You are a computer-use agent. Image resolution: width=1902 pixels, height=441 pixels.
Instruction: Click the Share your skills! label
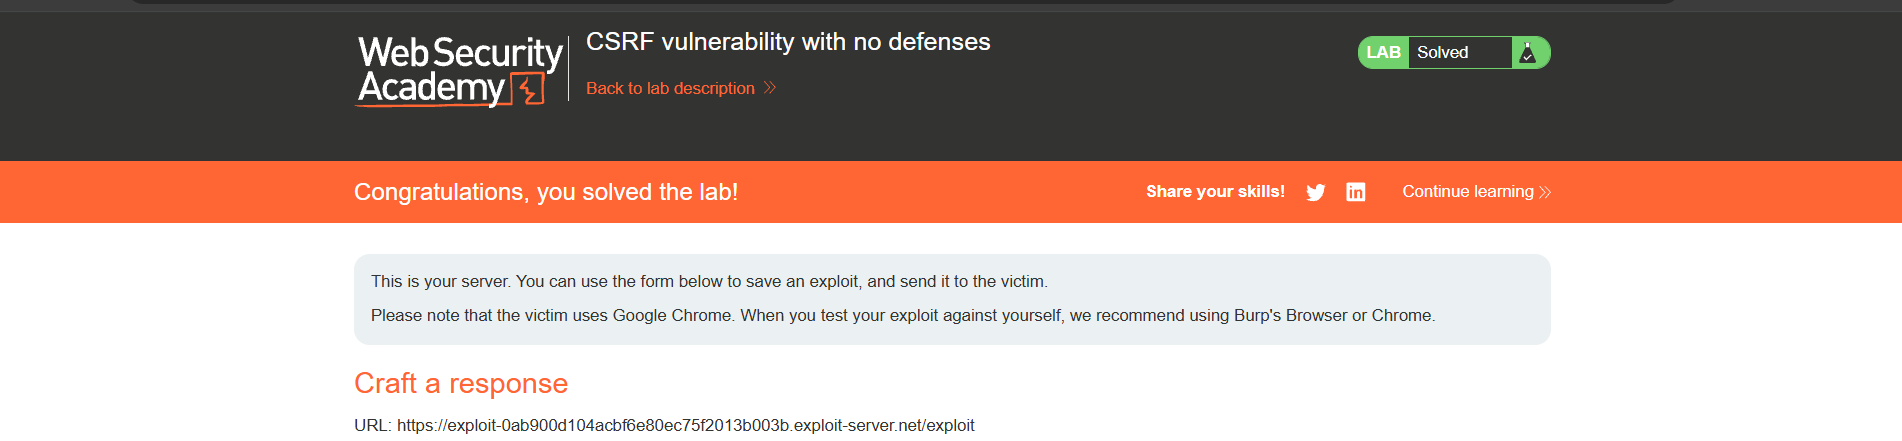[x=1215, y=191]
